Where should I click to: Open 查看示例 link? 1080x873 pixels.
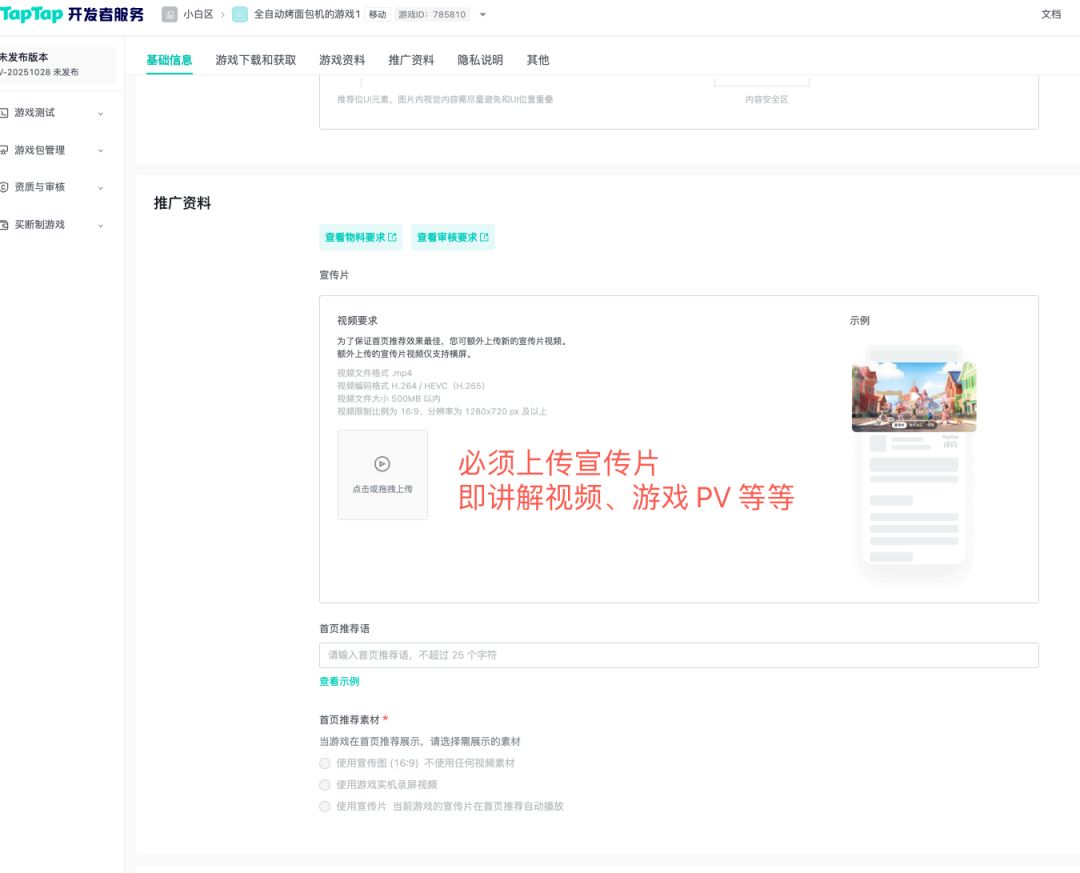(339, 681)
